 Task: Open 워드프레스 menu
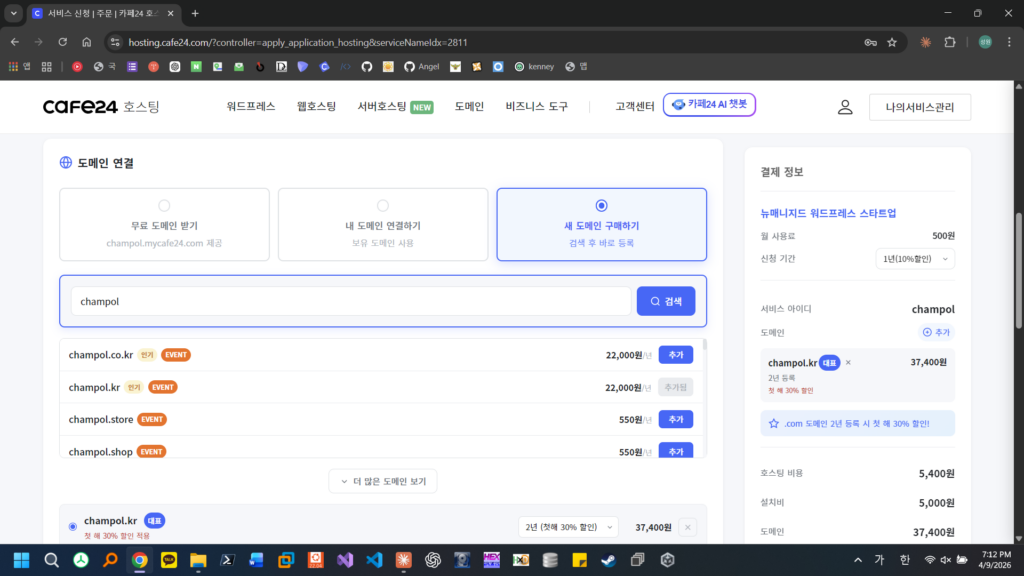(251, 106)
